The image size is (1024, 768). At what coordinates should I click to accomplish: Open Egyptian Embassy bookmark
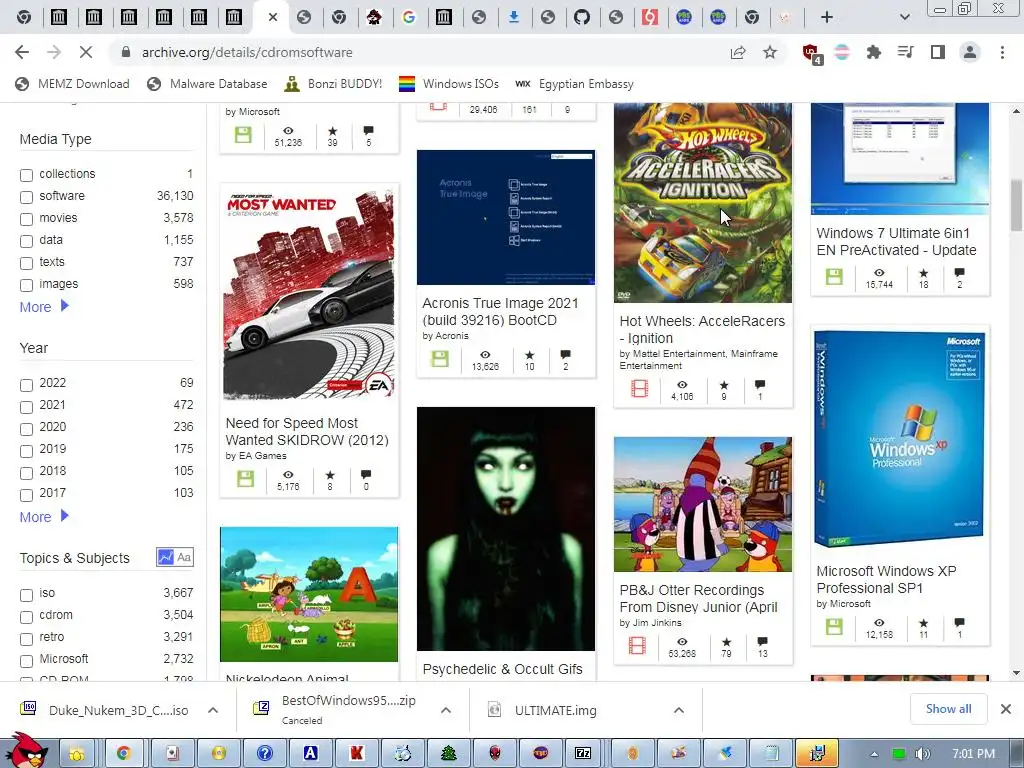574,84
